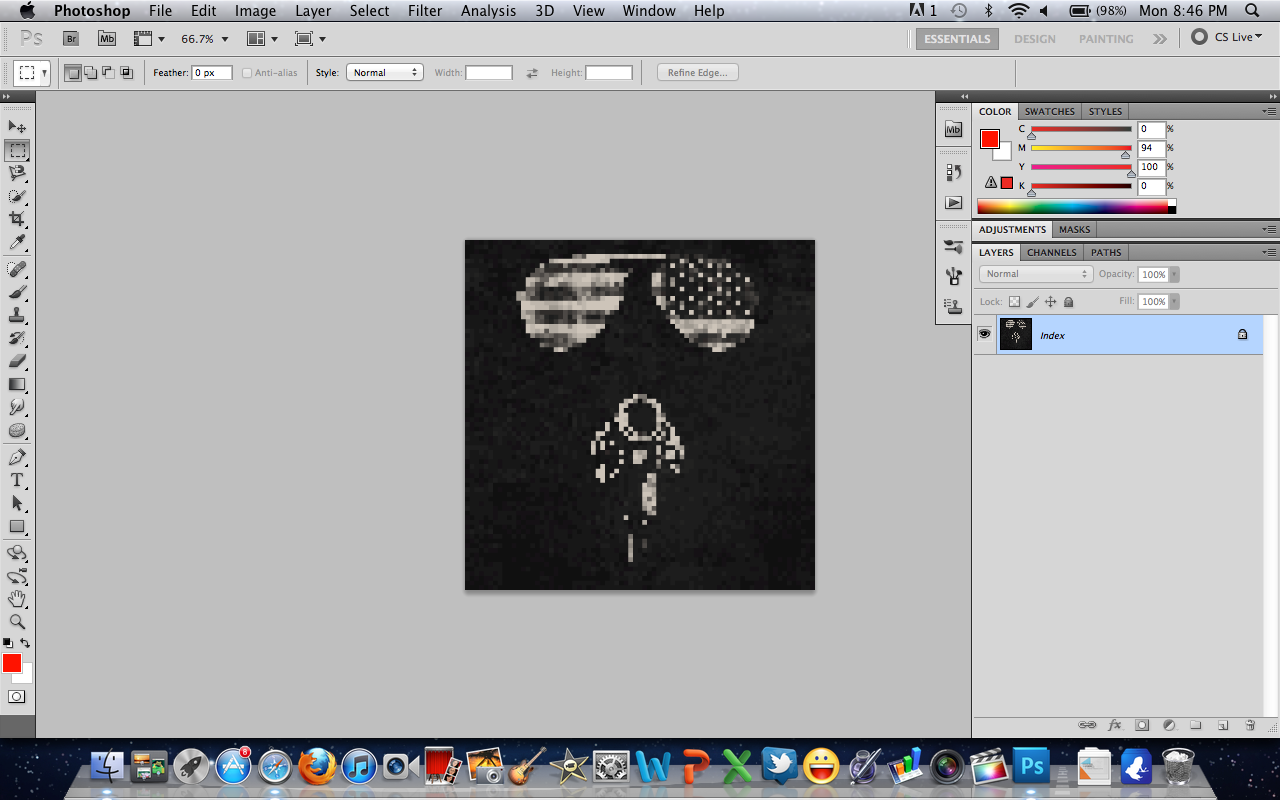Open the Style dropdown in the options bar
This screenshot has width=1280, height=800.
coord(384,72)
